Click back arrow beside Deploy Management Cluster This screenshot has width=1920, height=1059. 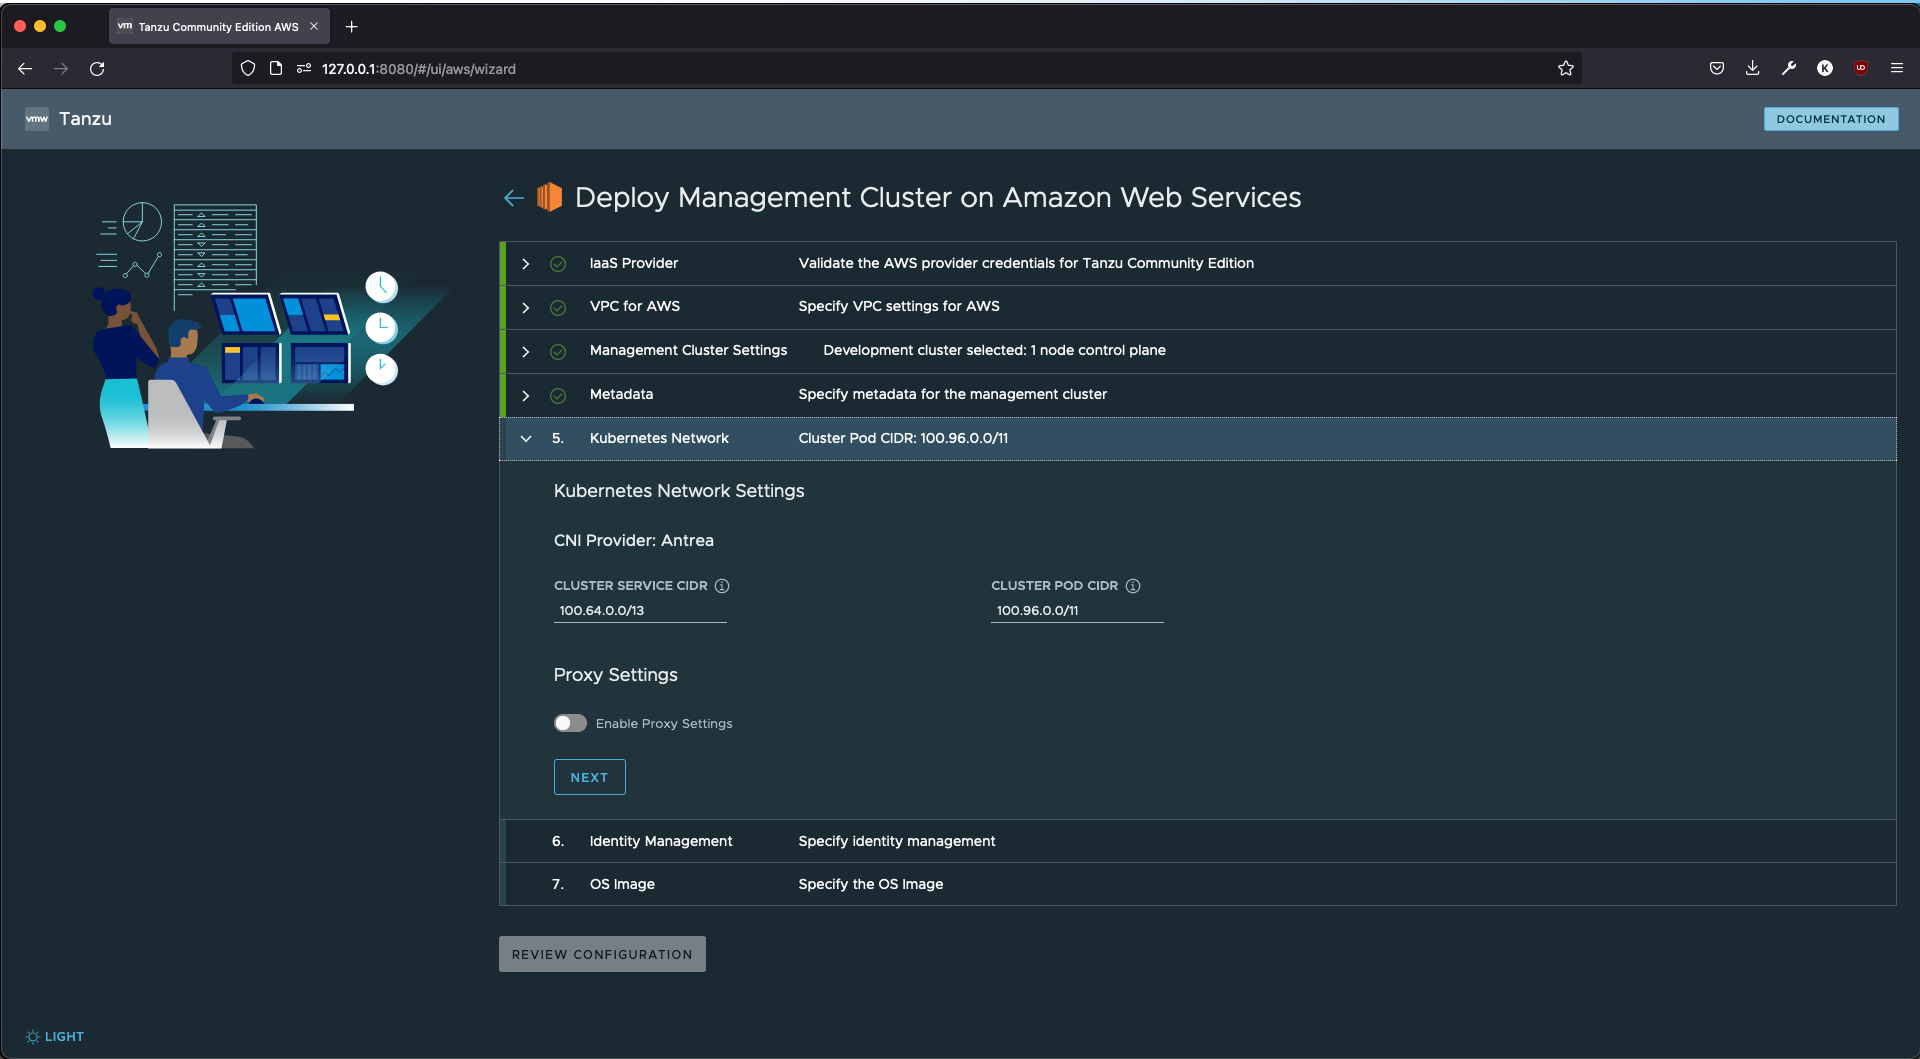[514, 198]
